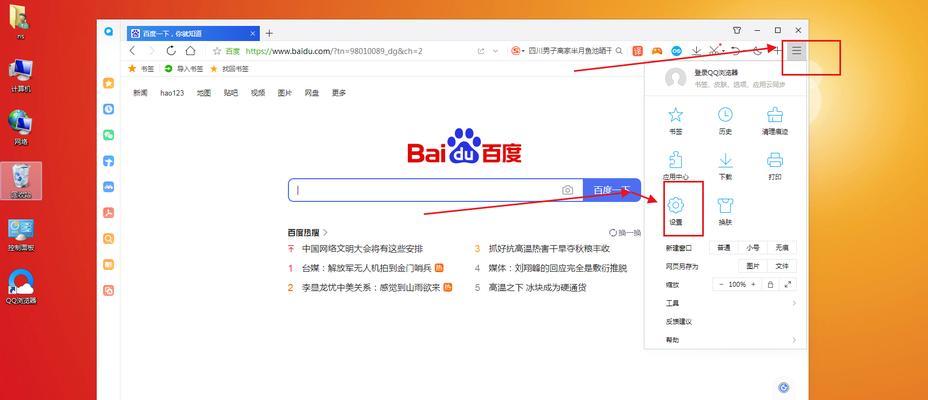This screenshot has height=400, width=928.
Task: Click 换一换 refresh hot list
Action: click(x=625, y=233)
